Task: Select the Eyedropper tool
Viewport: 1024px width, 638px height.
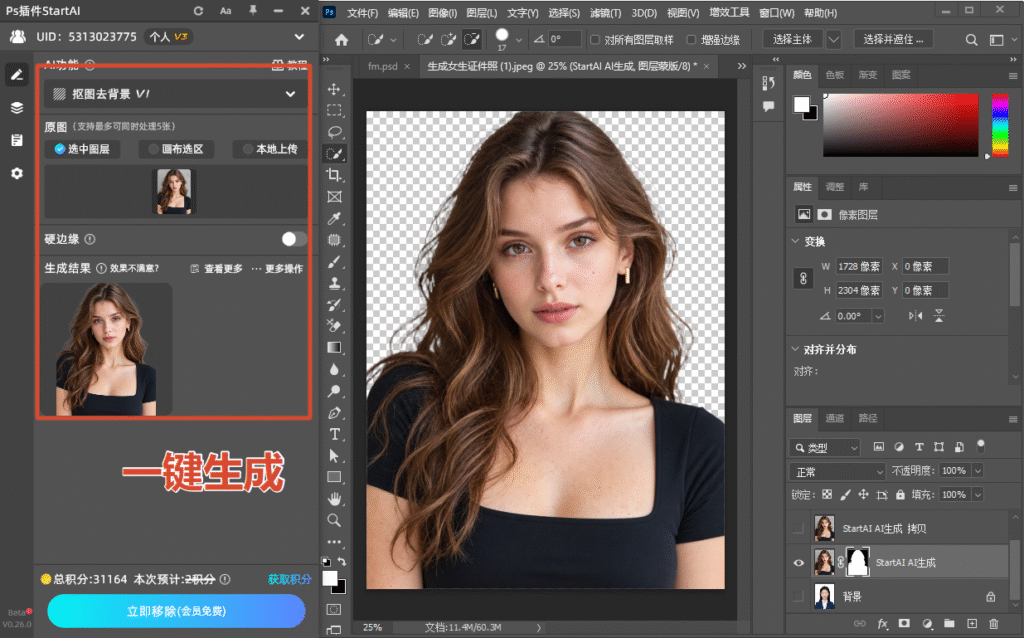Action: (334, 218)
